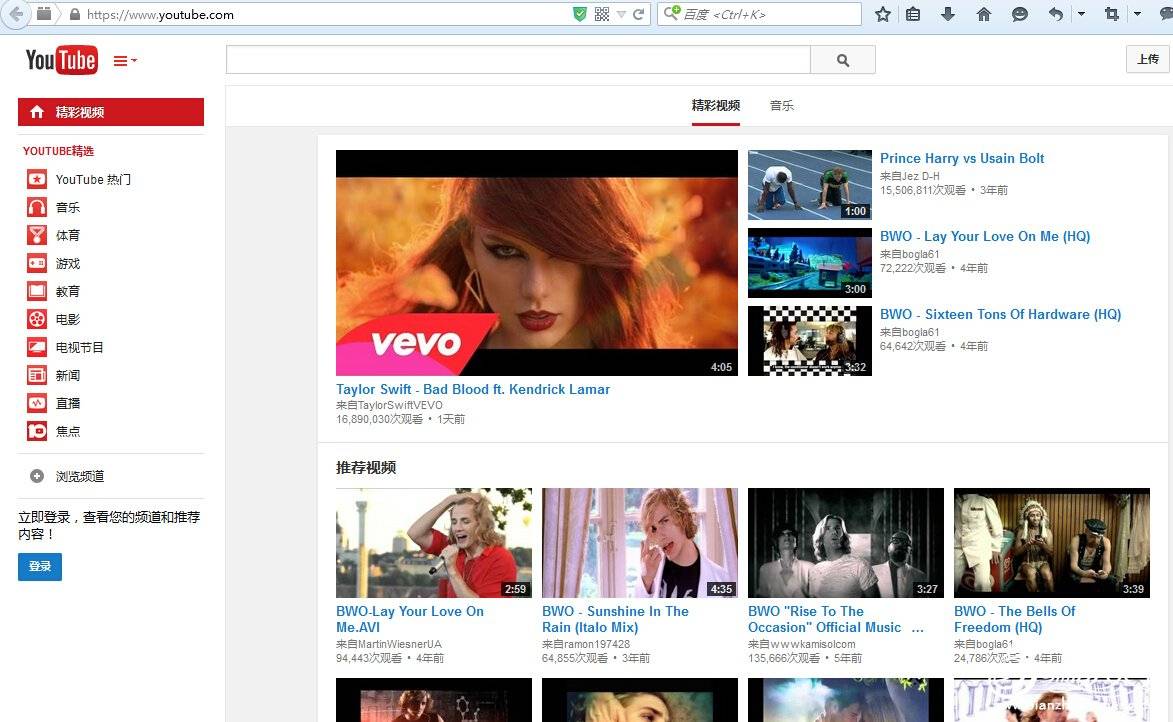Click the crop screenshot tool icon
The image size is (1173, 722).
(x=1112, y=14)
